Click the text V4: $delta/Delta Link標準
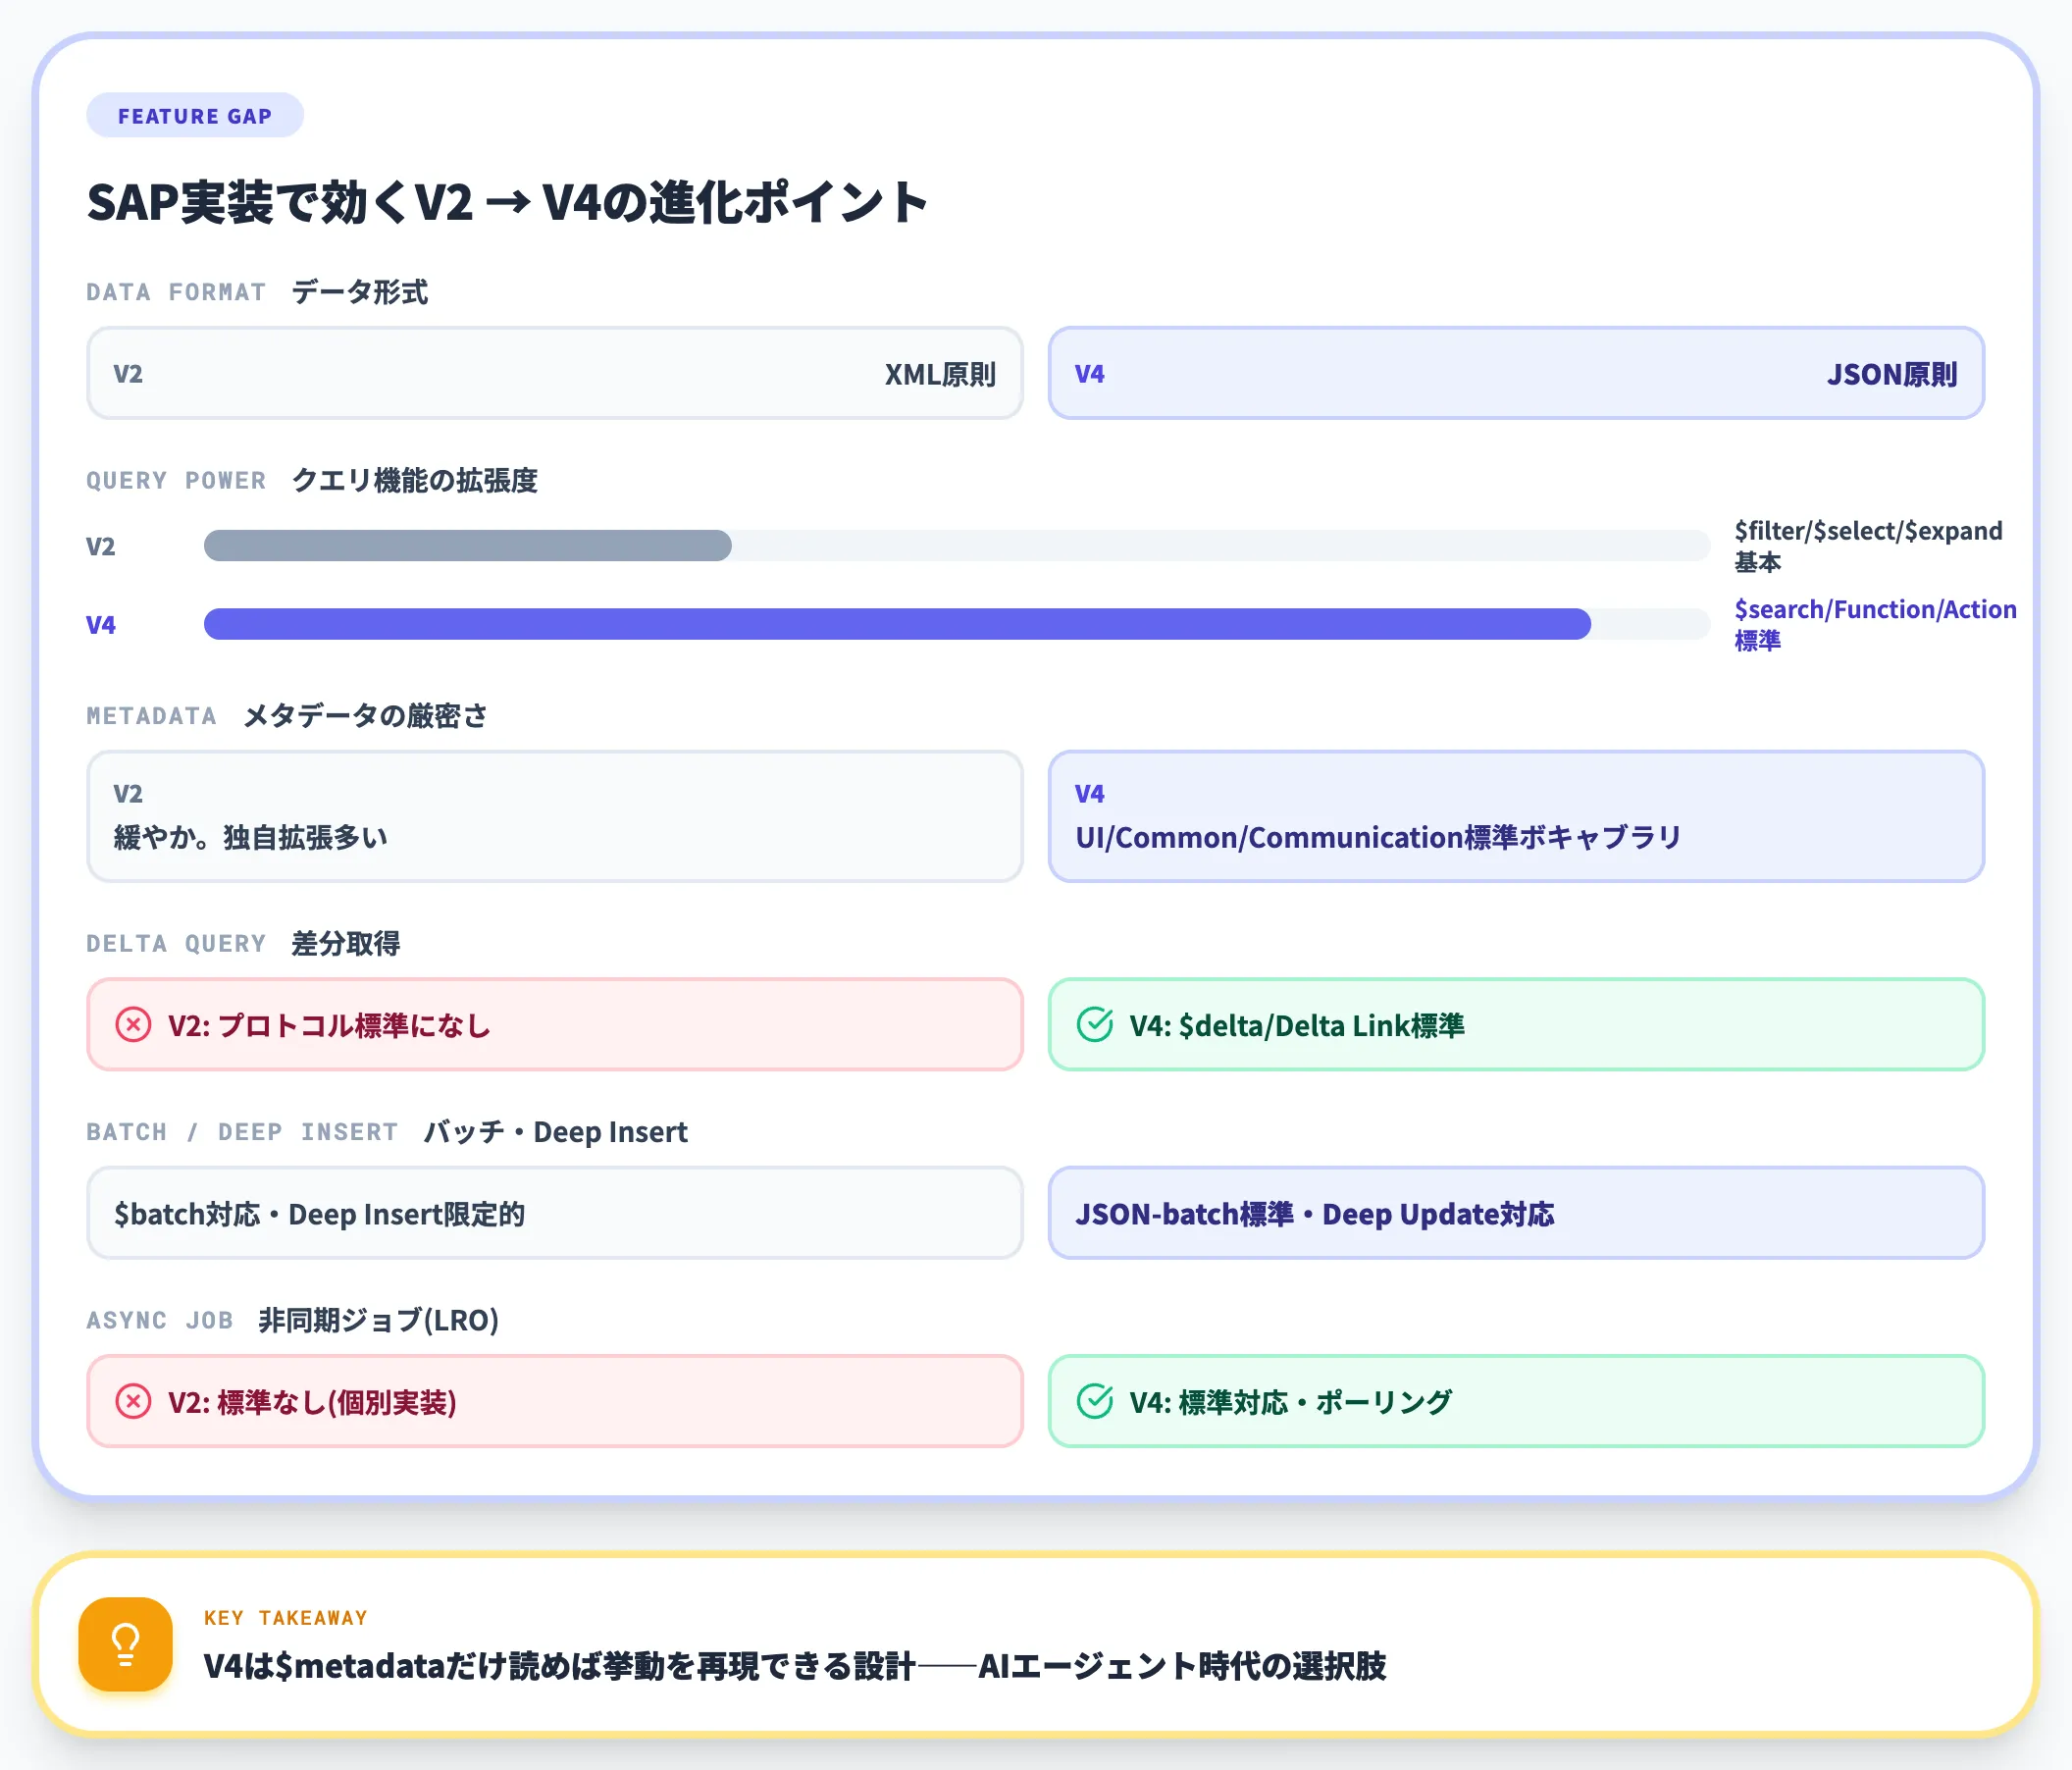This screenshot has width=2072, height=1770. pos(1297,1026)
